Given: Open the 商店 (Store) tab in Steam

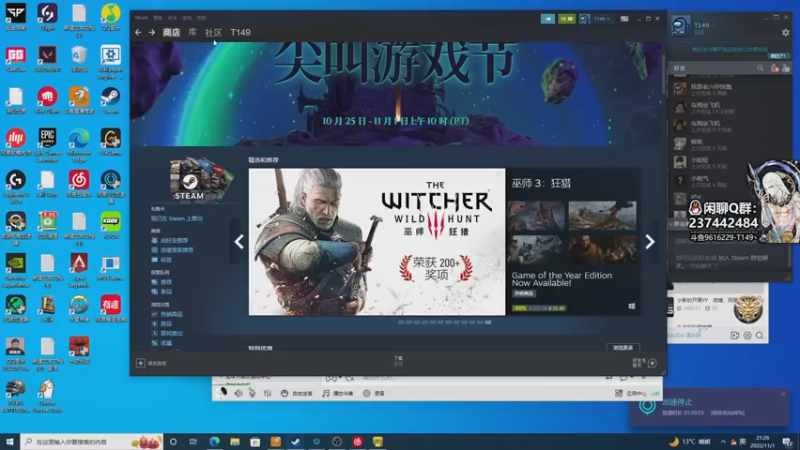Looking at the screenshot, I should coord(171,33).
